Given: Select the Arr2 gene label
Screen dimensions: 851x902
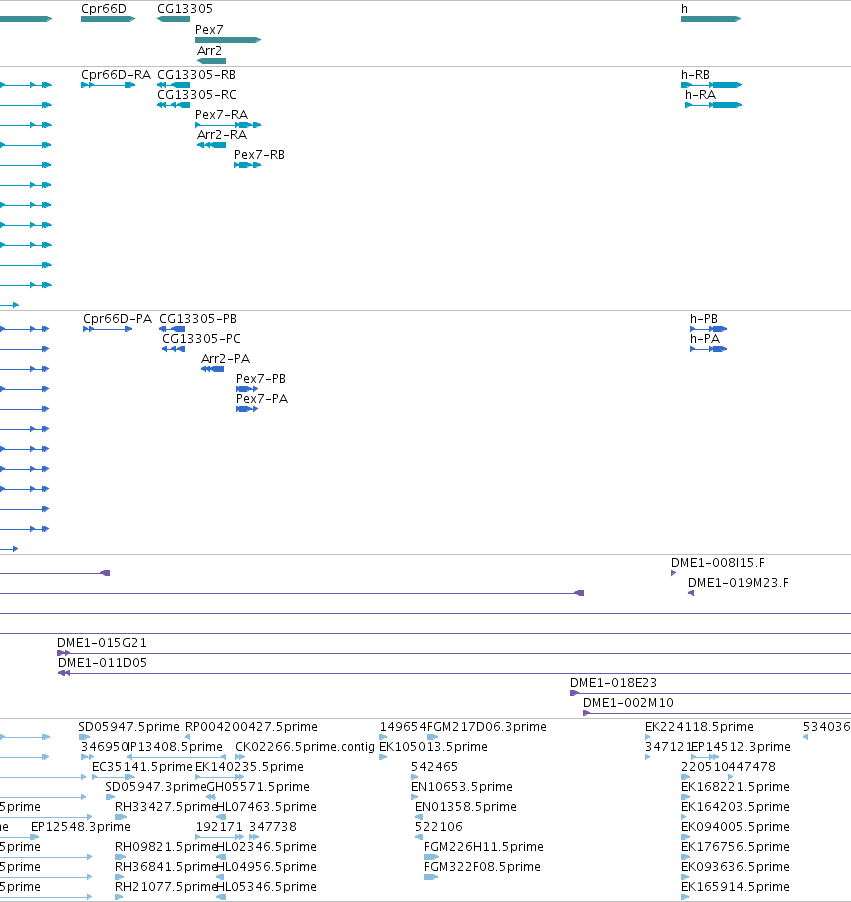Looking at the screenshot, I should [x=209, y=51].
